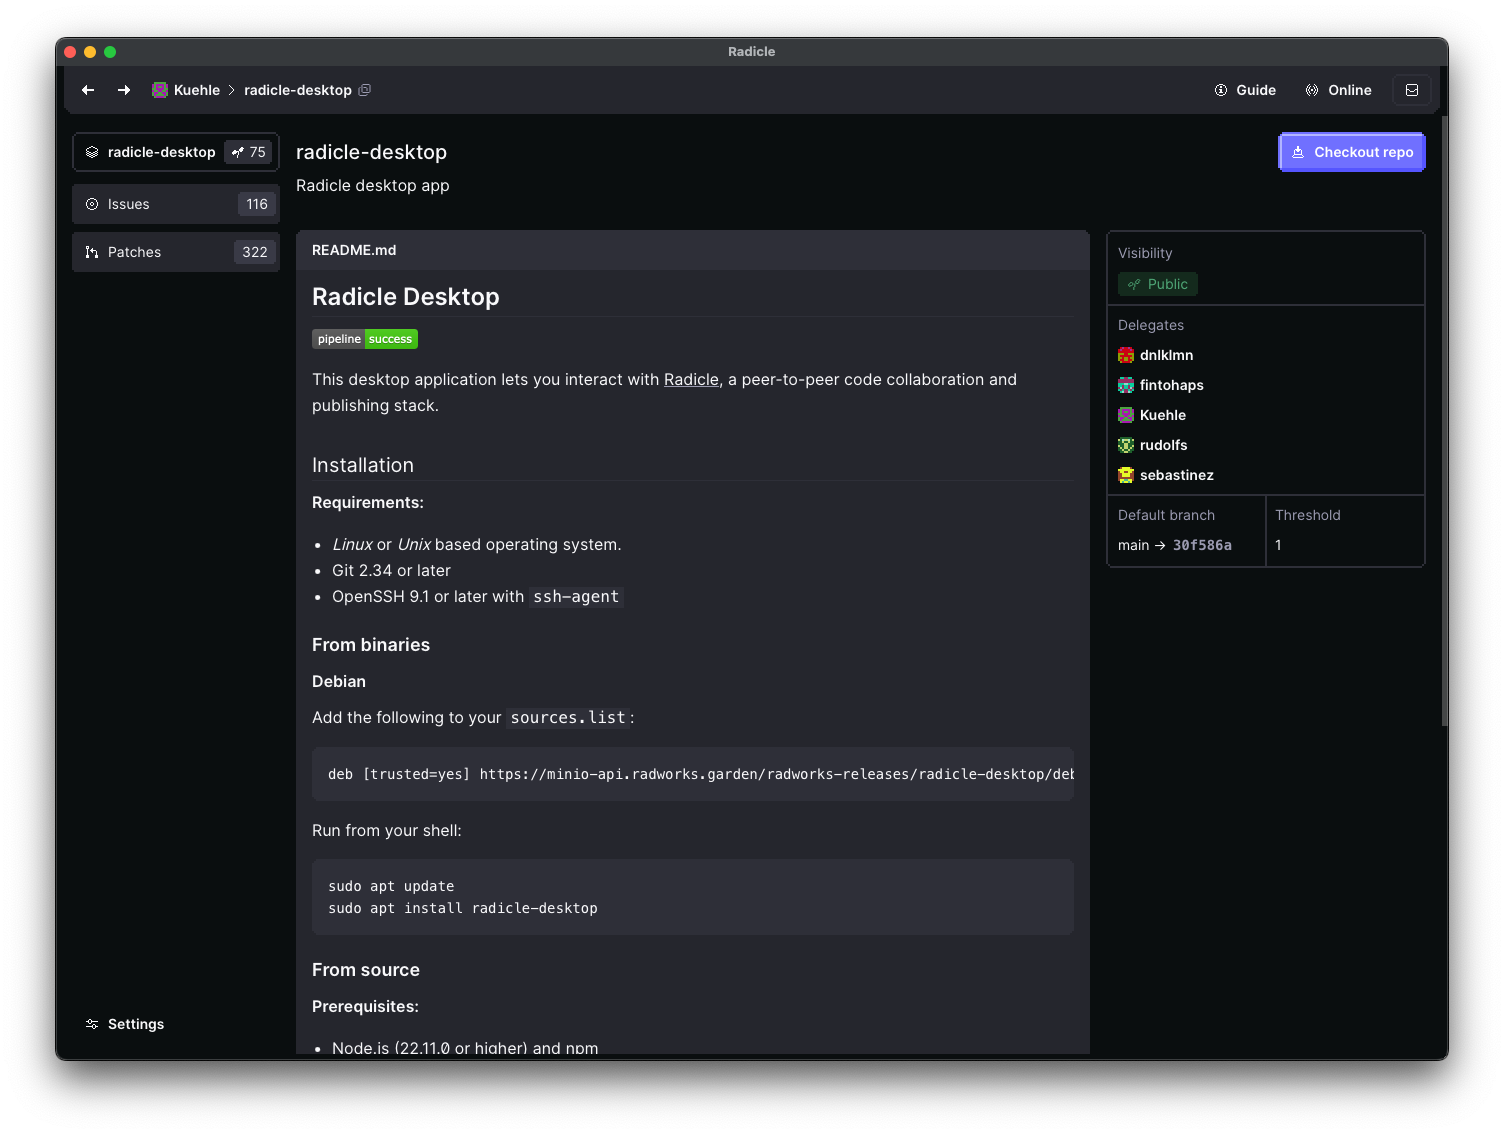This screenshot has width=1504, height=1134.
Task: Click radicle-desktop breadcrumb text
Action: 298,90
